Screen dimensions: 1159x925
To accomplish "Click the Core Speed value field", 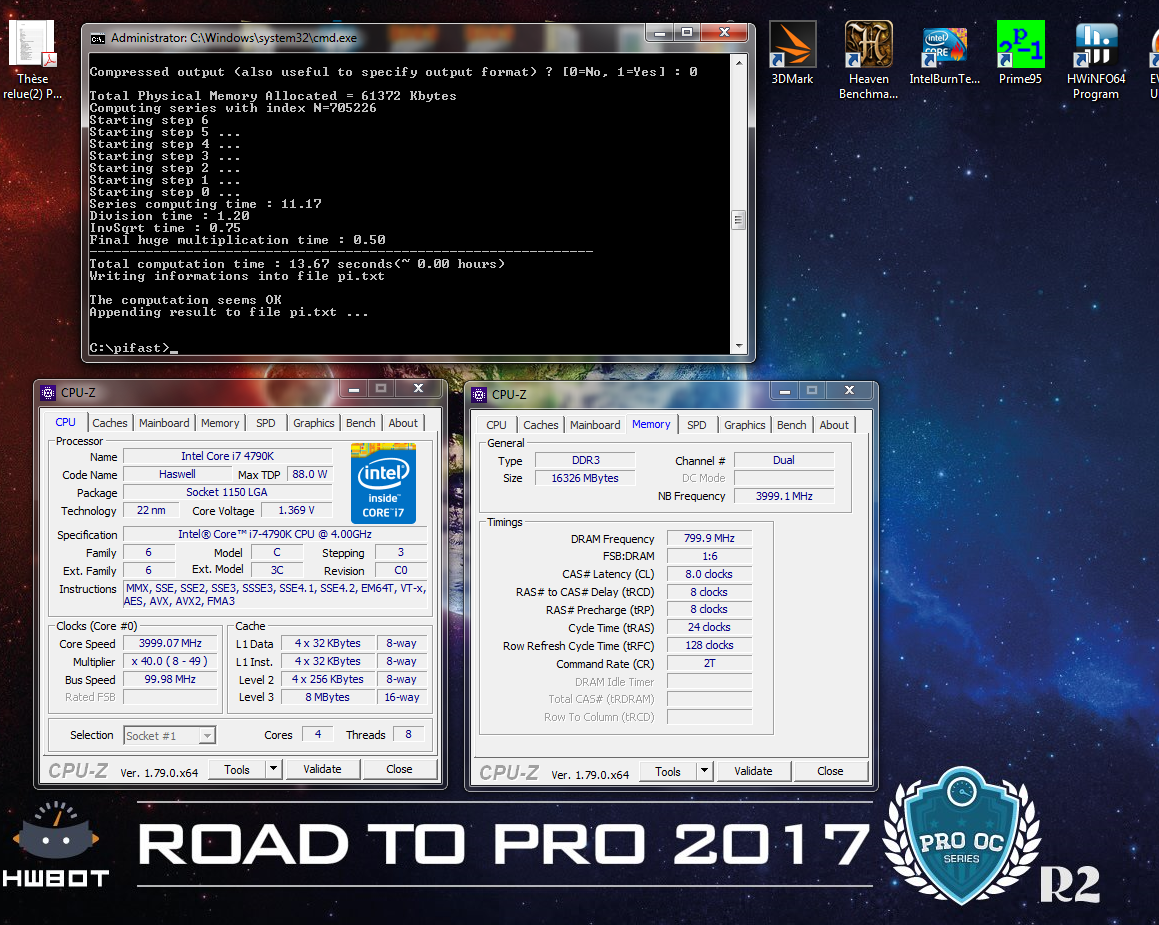I will coord(171,643).
